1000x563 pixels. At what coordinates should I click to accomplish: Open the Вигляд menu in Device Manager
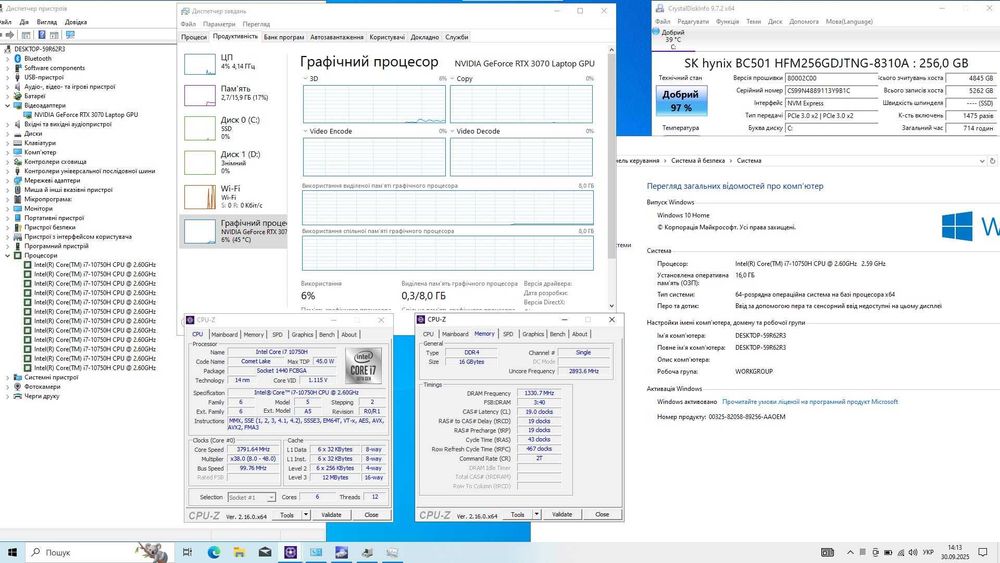[x=47, y=22]
